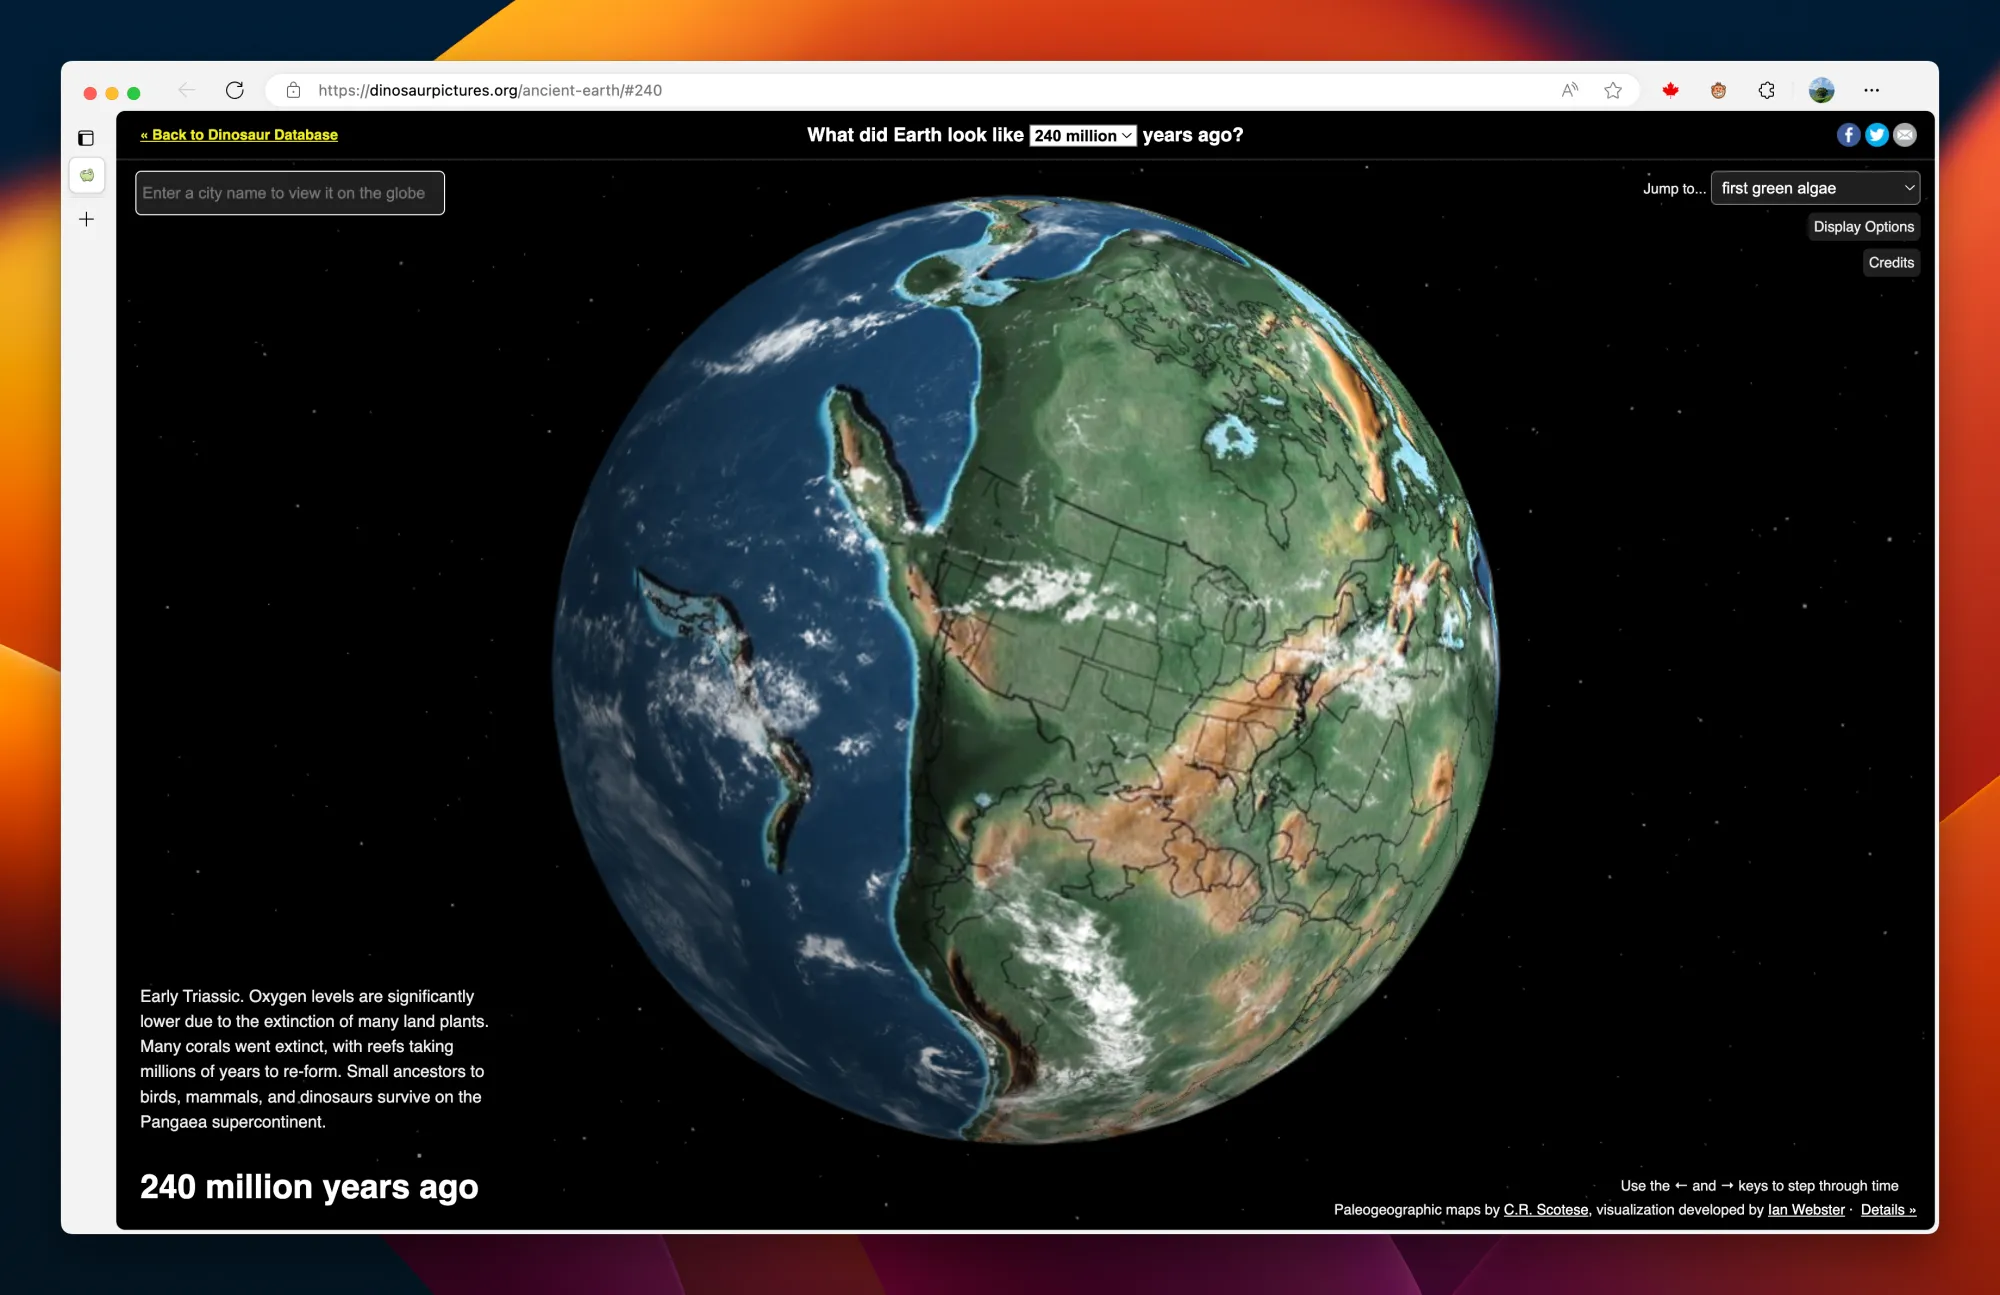The image size is (2000, 1295).
Task: Click the browser reload icon
Action: pyautogui.click(x=235, y=90)
